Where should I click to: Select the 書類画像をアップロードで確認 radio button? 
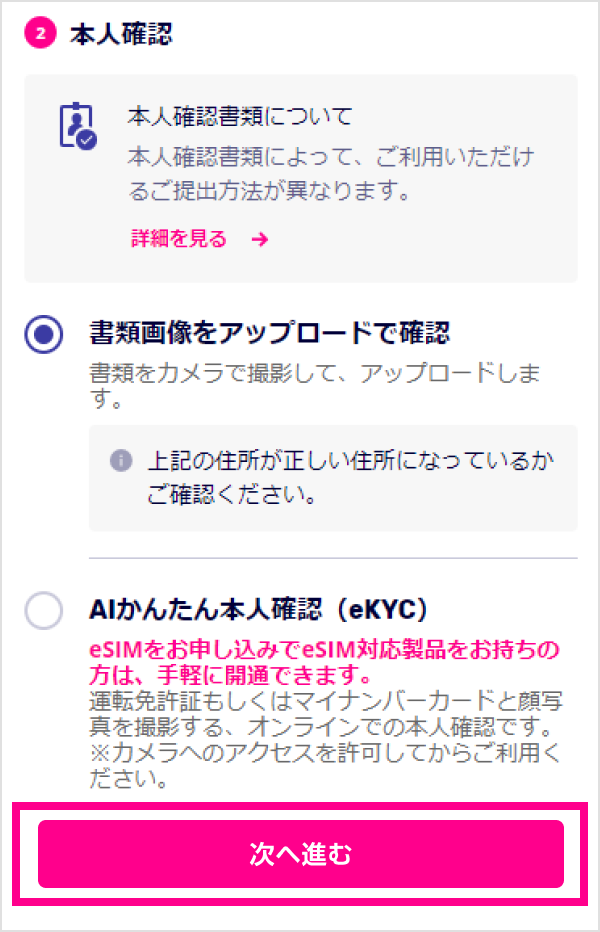(x=43, y=334)
